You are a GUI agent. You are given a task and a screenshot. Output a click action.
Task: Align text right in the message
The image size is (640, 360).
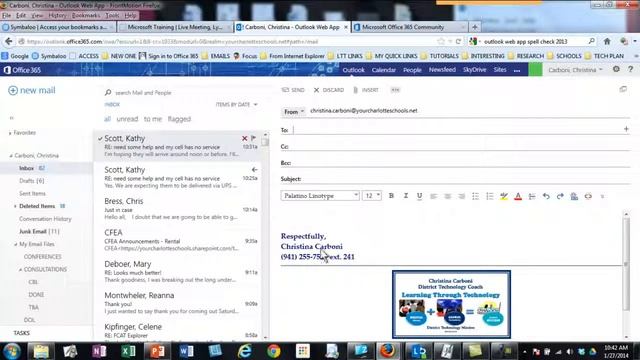coord(462,196)
